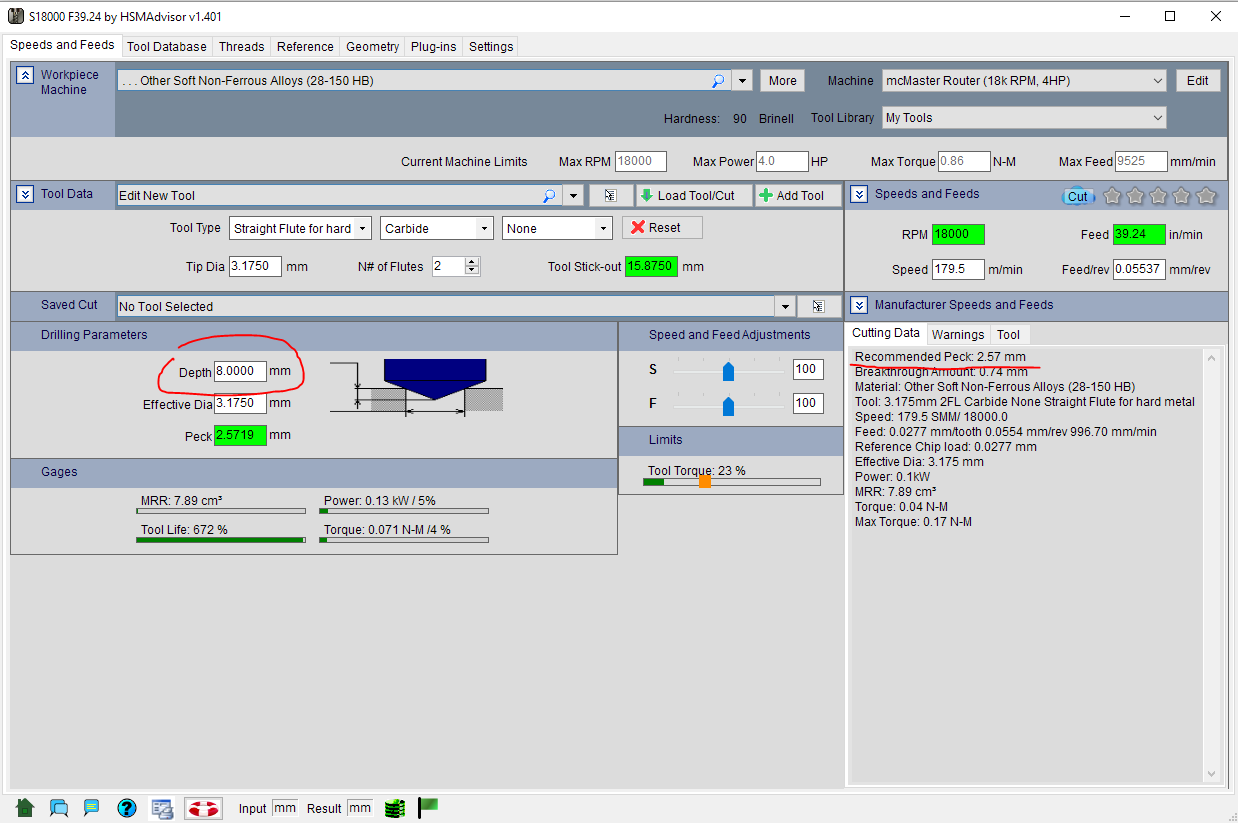Collapse the Tool Data section
The width and height of the screenshot is (1238, 823).
[23, 195]
